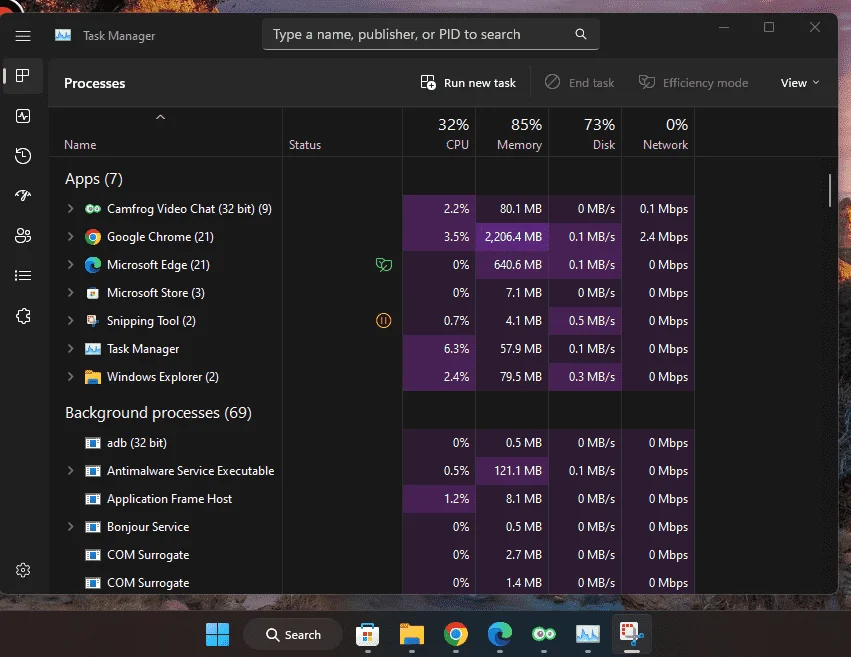Click the process list vertical scrollbar
This screenshot has height=657, width=851.
click(830, 190)
